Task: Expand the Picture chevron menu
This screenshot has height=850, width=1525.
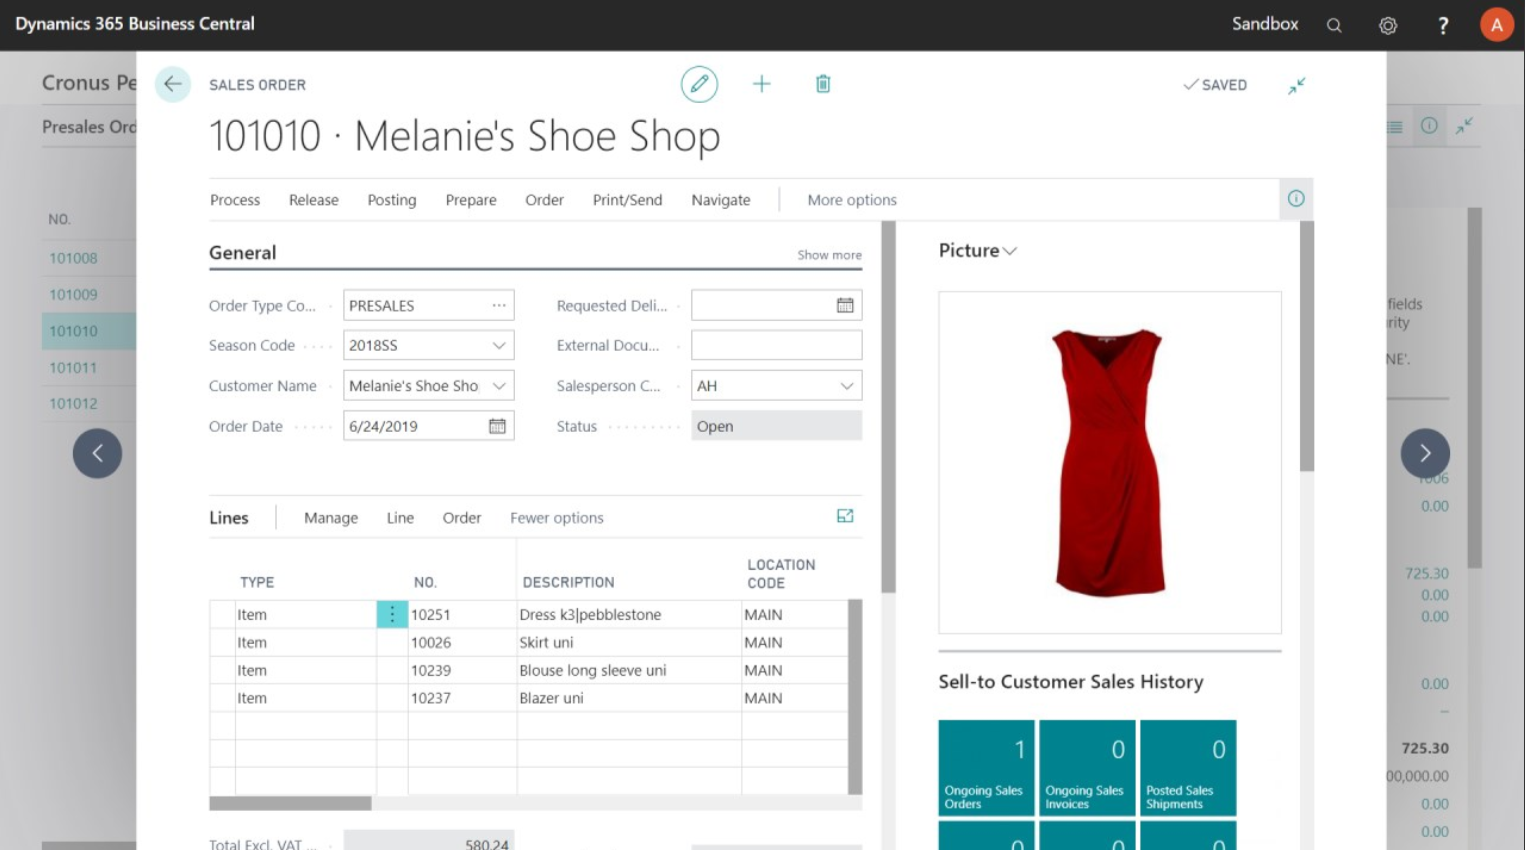Action: point(1009,251)
